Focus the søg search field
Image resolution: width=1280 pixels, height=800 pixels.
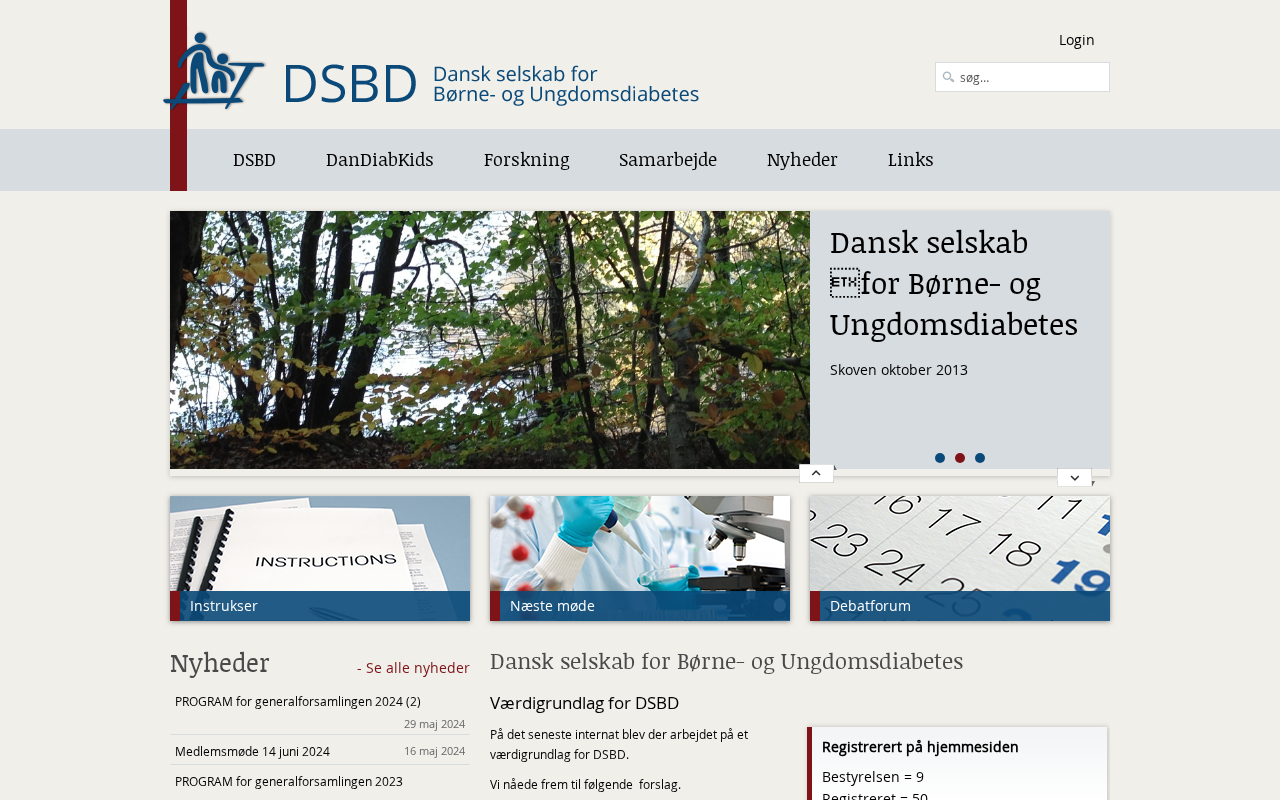pyautogui.click(x=1022, y=77)
